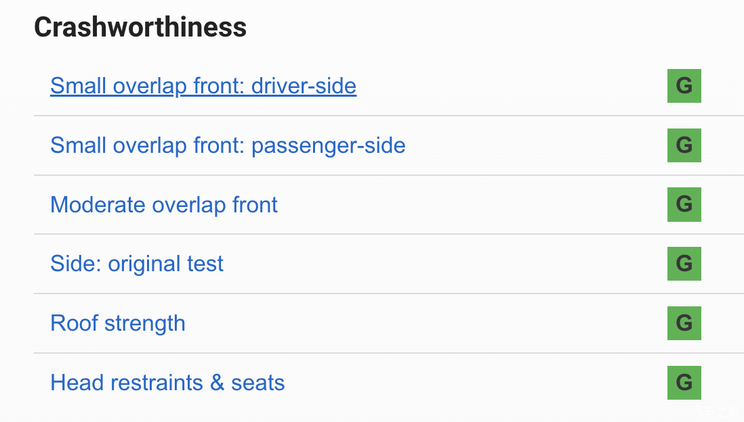Select the Roof strength G rating badge
The width and height of the screenshot is (744, 422).
coord(684,323)
